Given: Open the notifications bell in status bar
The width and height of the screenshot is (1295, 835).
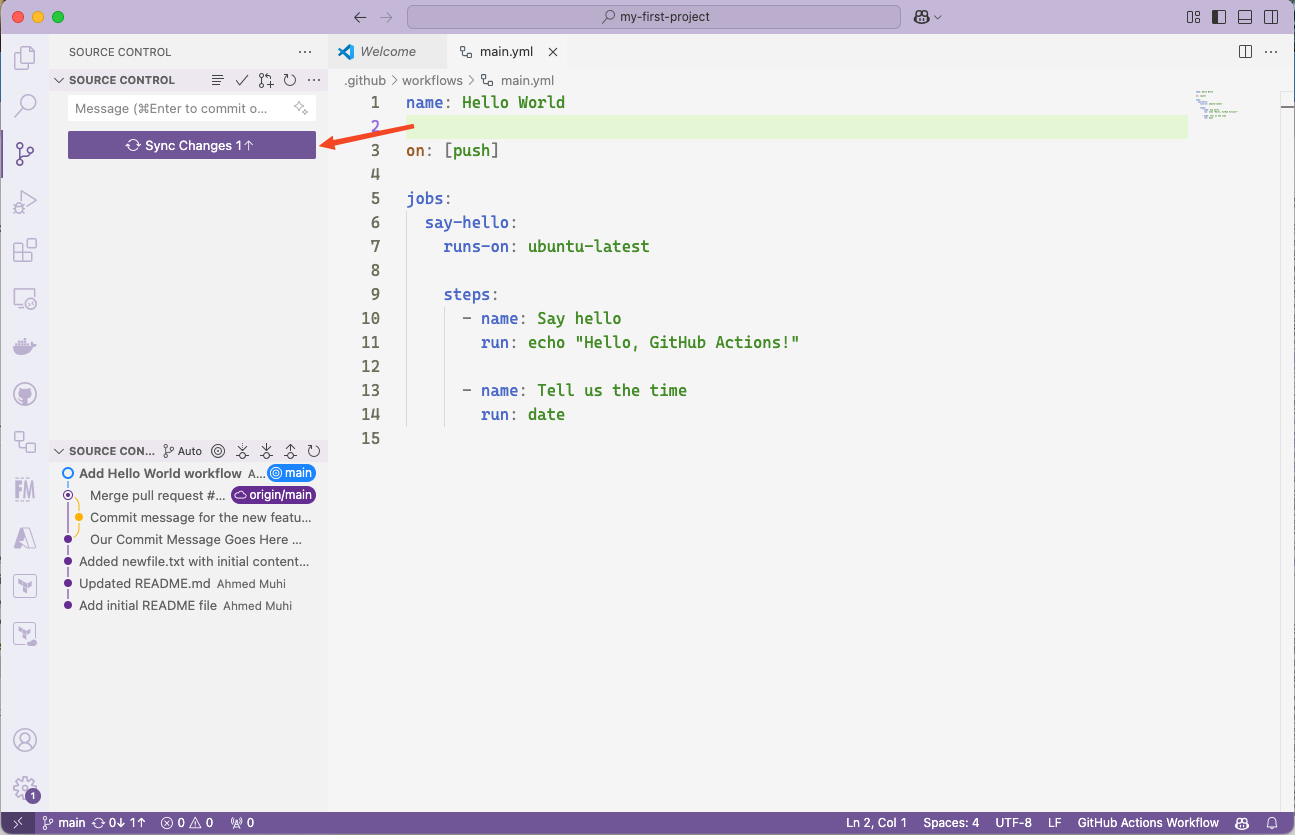Looking at the screenshot, I should pos(1272,823).
